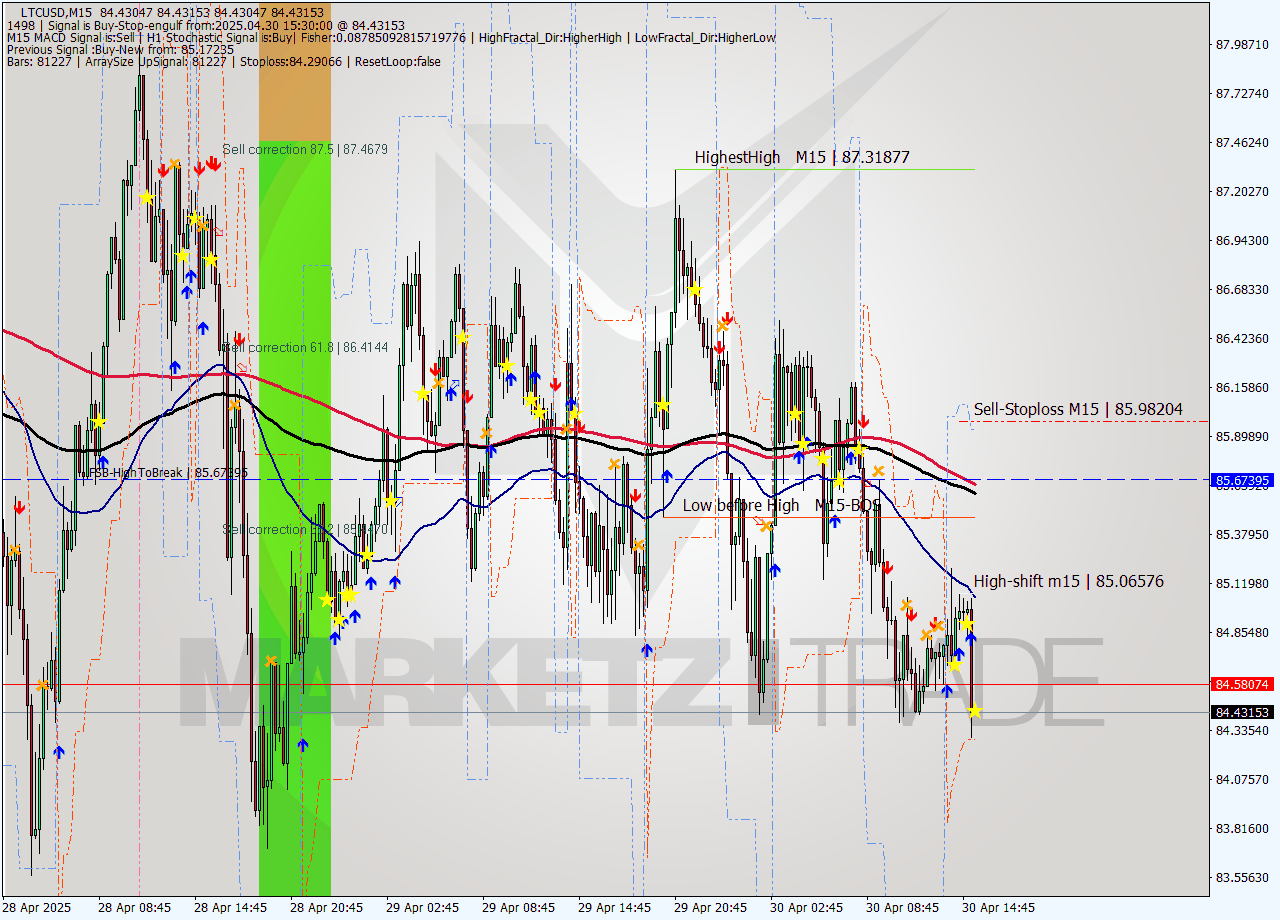Screen dimensions: 1280x920
Task: Click the orange X marker near 30 Apr 08:45
Action: (x=925, y=632)
